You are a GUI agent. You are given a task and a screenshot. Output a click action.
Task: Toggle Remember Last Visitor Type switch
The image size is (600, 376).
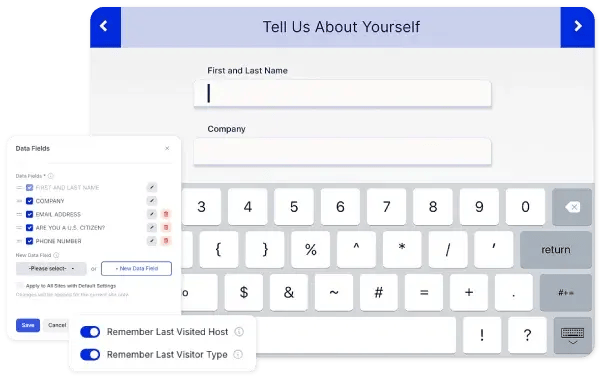click(x=90, y=355)
